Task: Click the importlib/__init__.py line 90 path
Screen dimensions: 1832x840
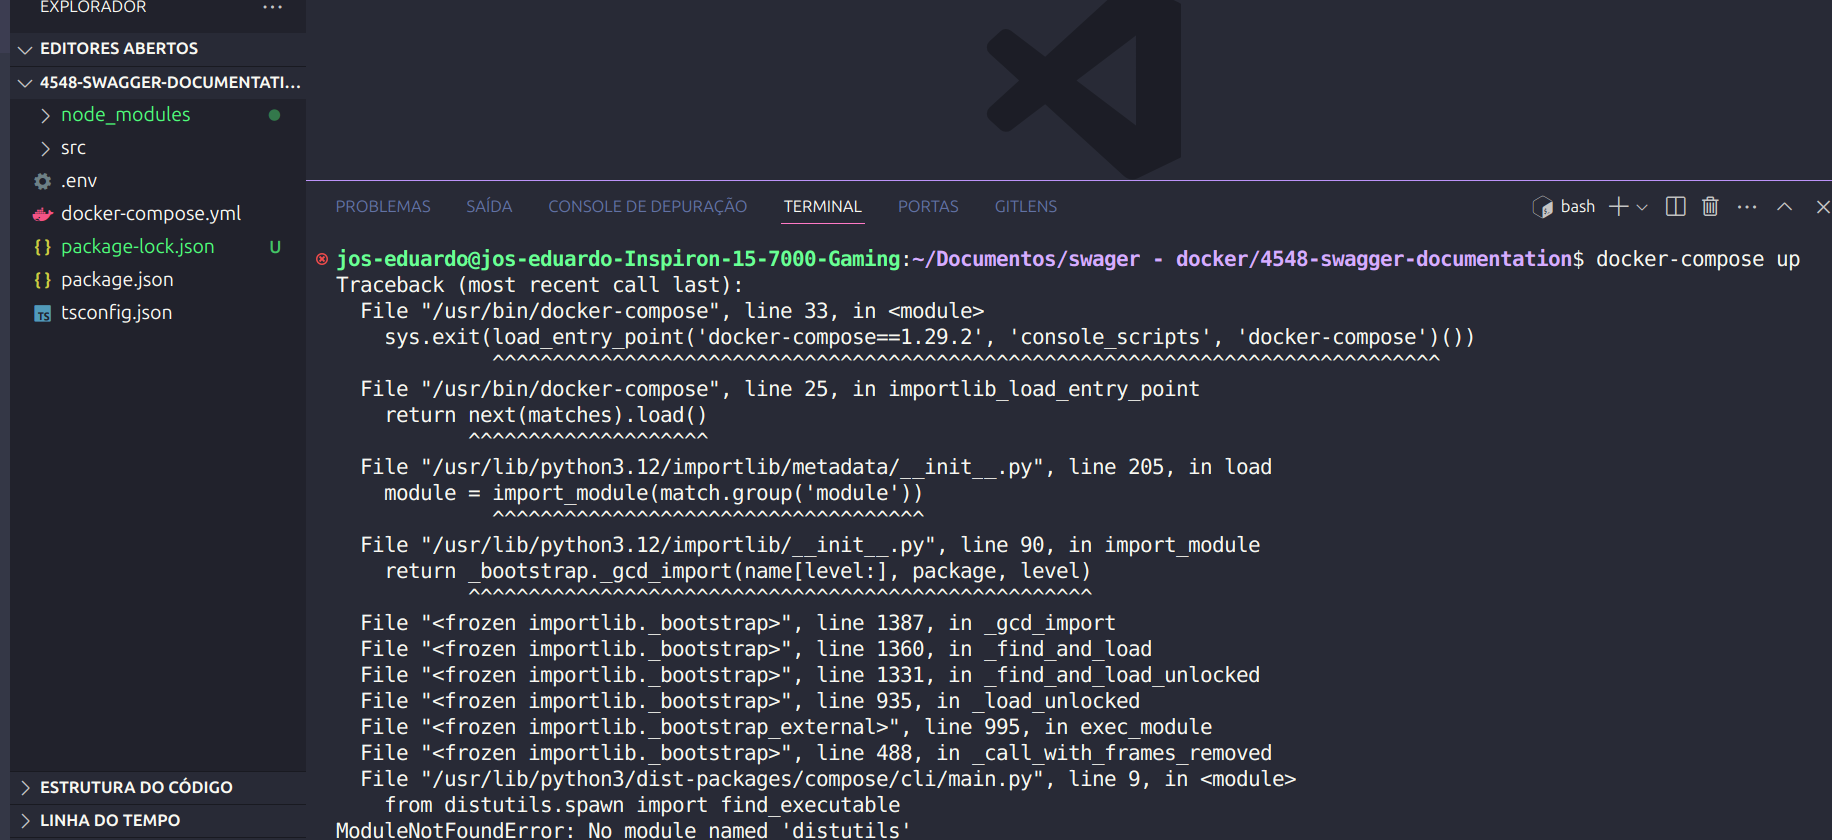Action: 679,545
